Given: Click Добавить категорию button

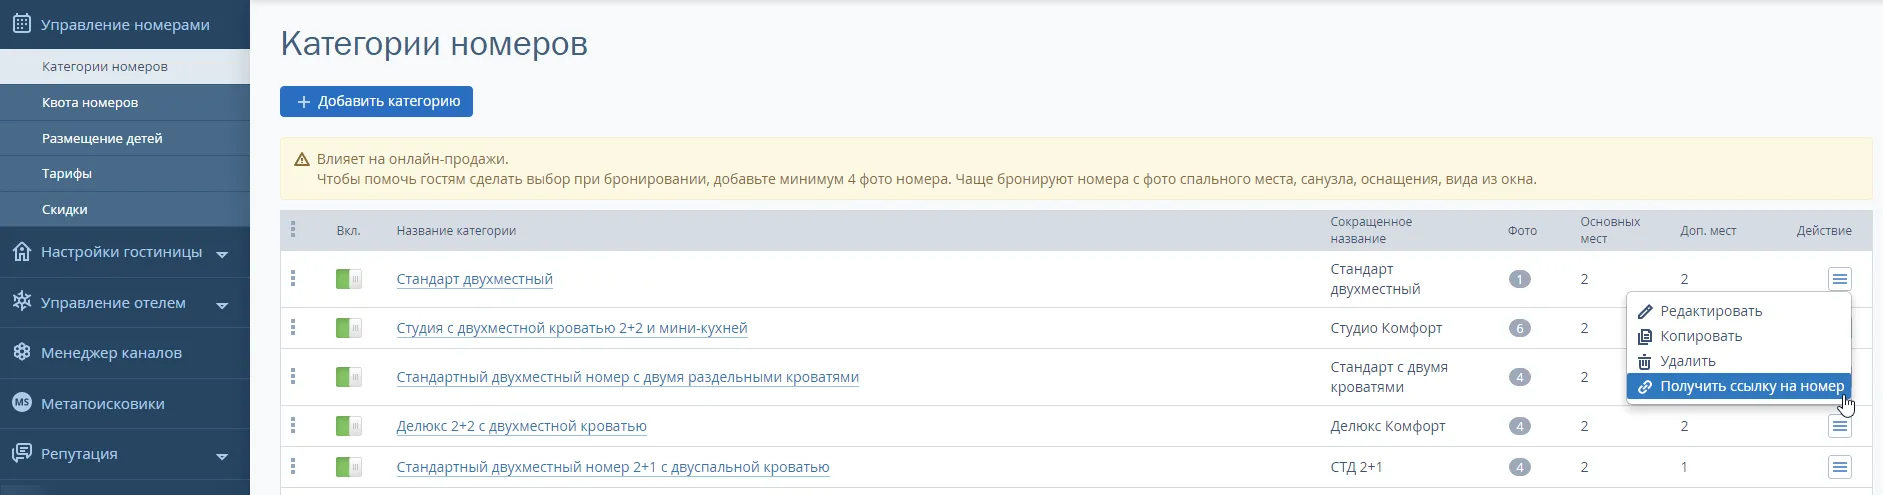Looking at the screenshot, I should 376,101.
